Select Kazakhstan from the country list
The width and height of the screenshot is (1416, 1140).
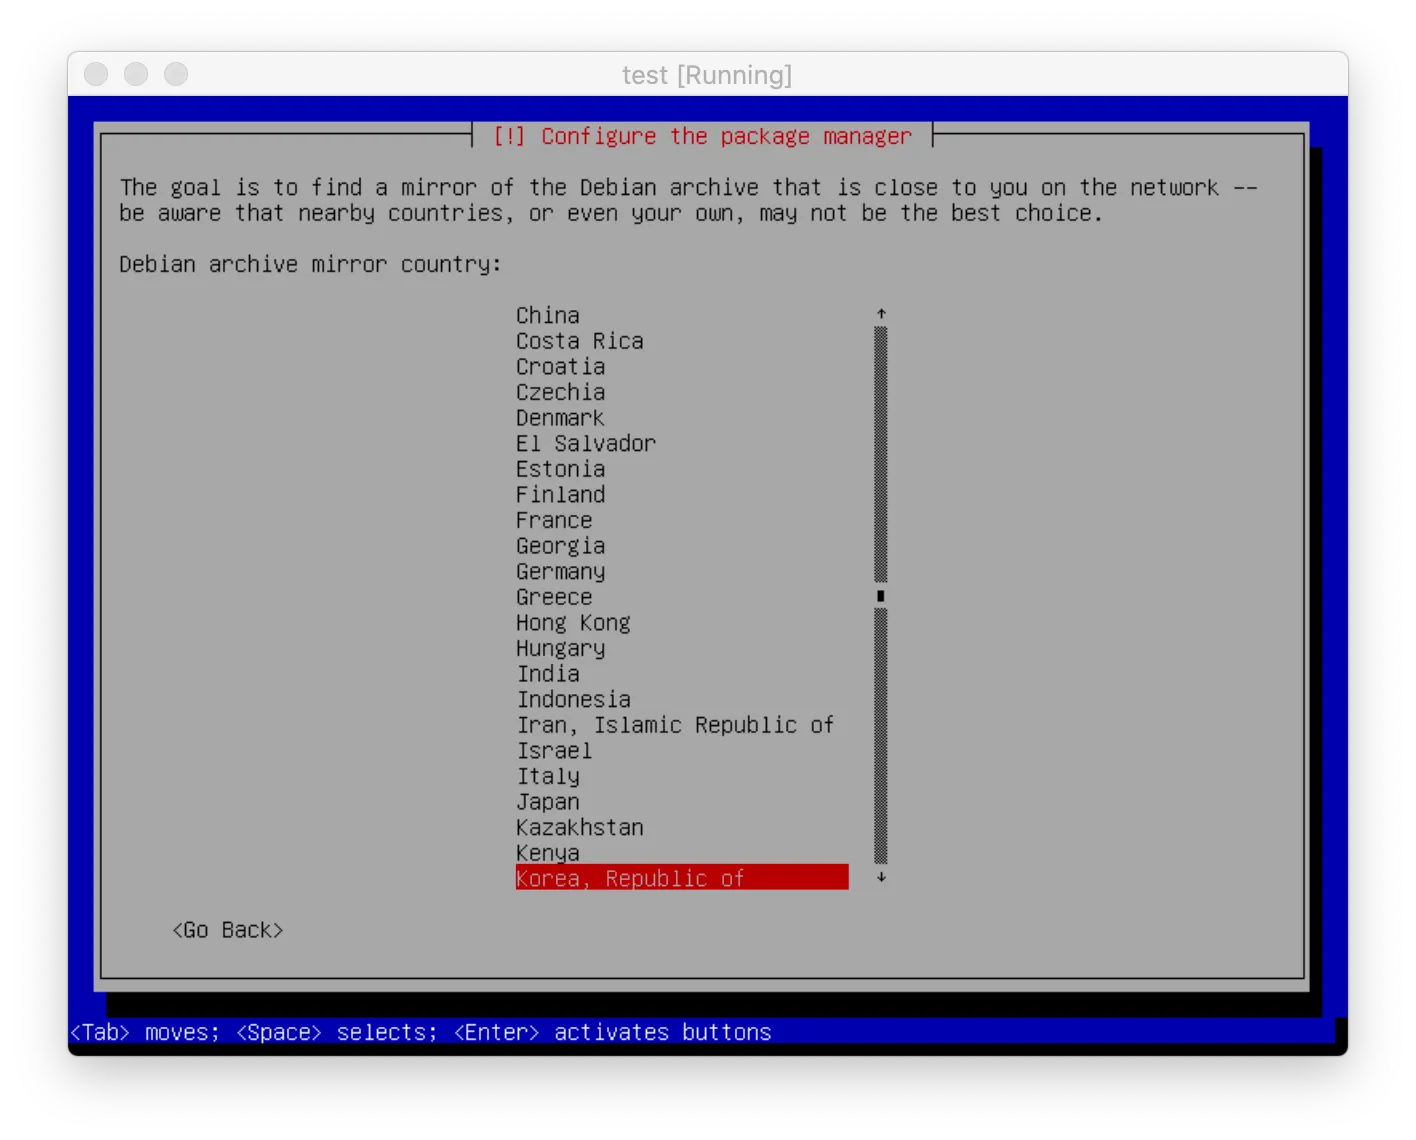click(x=580, y=828)
